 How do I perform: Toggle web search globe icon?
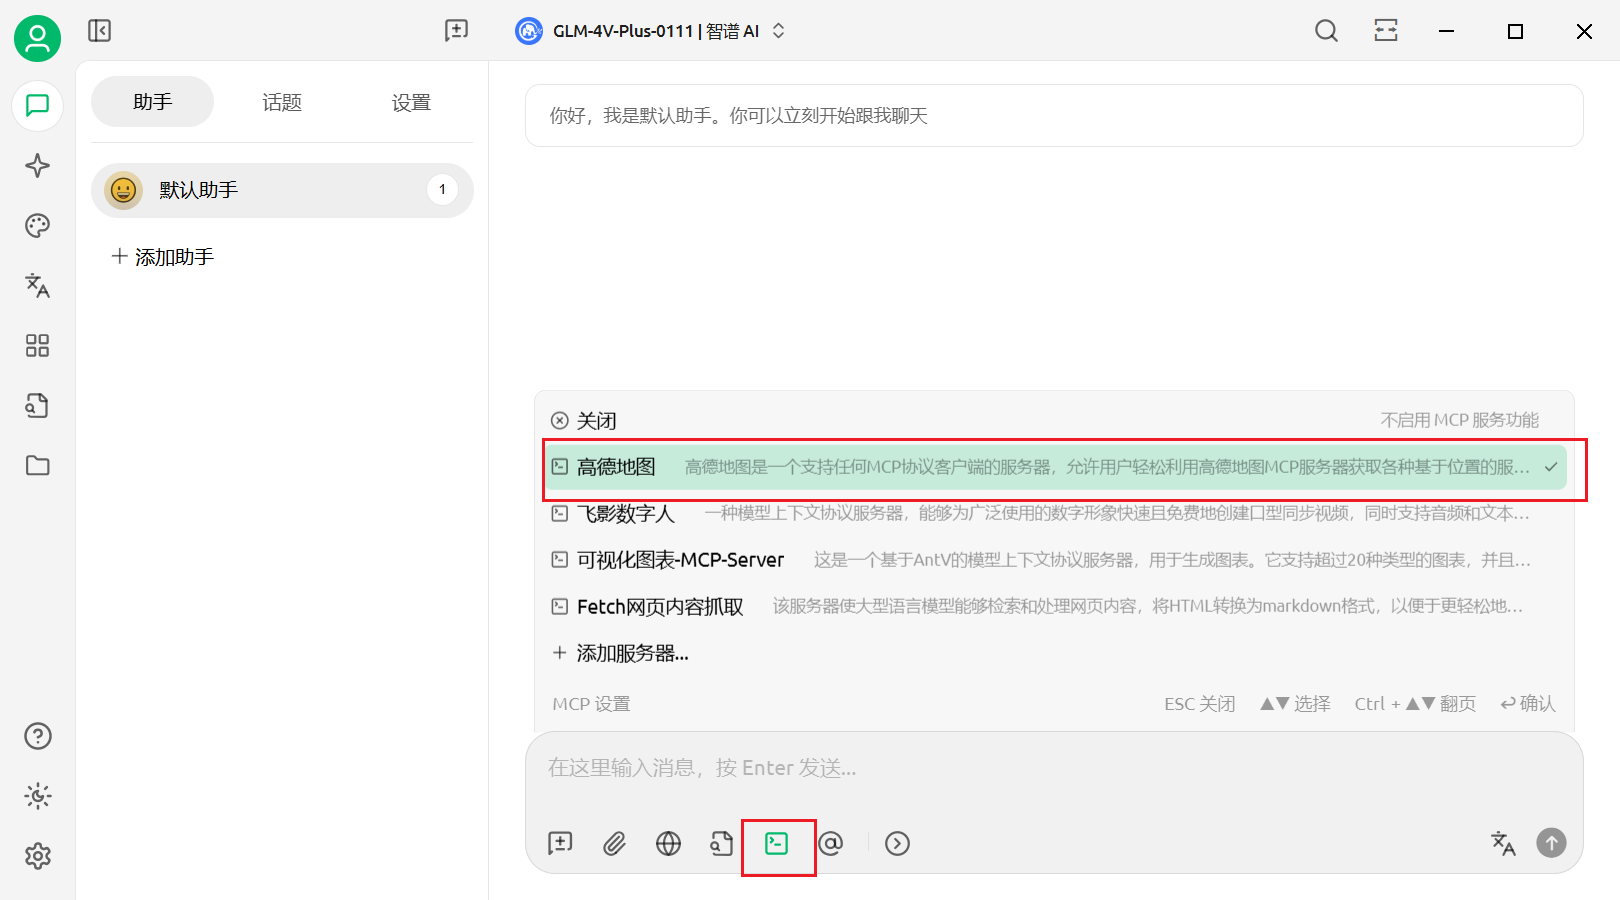(669, 843)
